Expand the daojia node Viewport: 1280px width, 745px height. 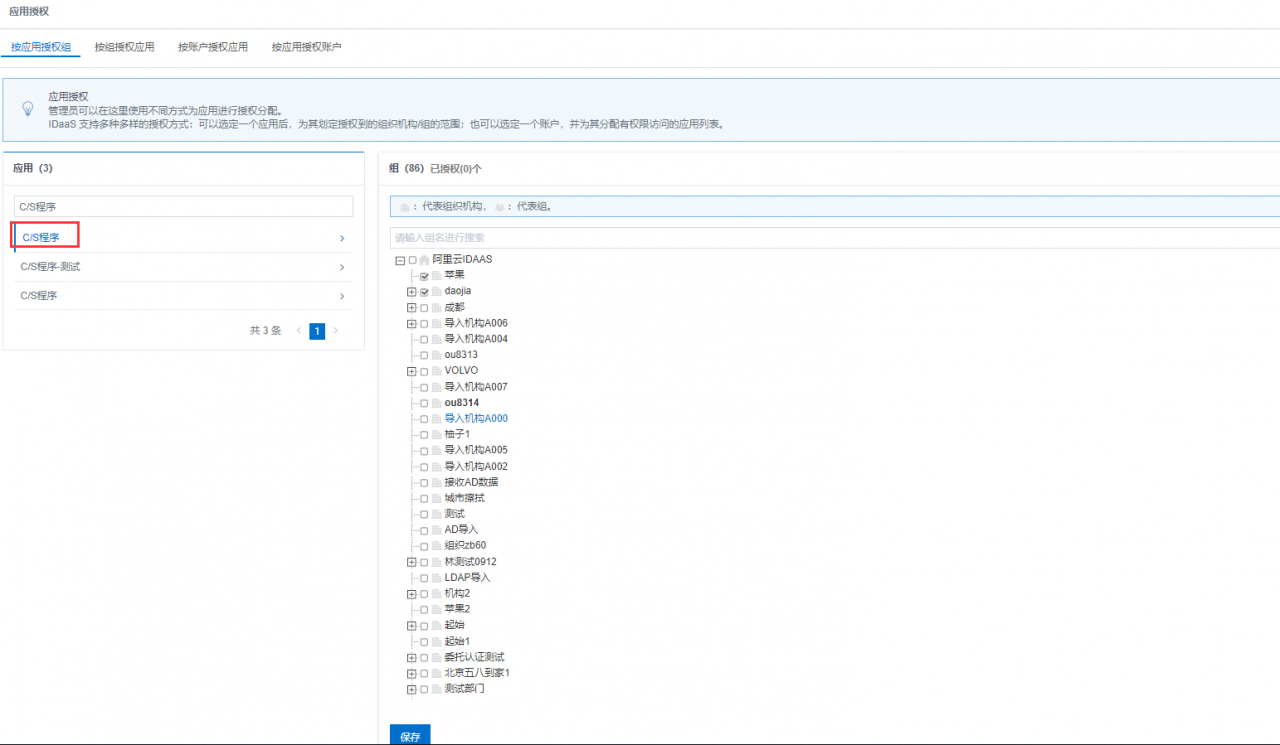[411, 292]
